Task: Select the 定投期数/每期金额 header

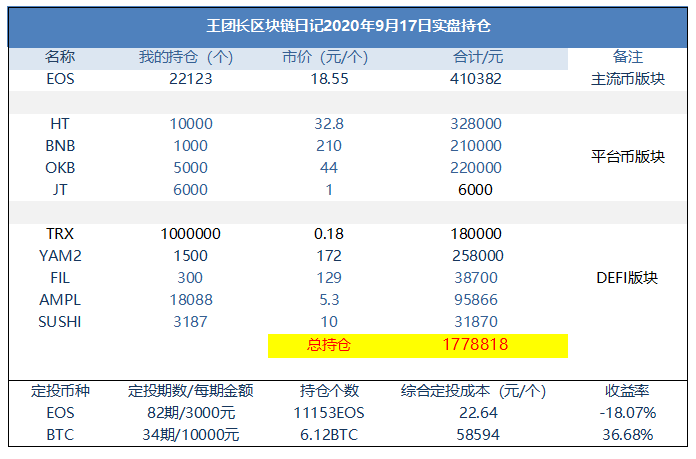Action: tap(190, 391)
